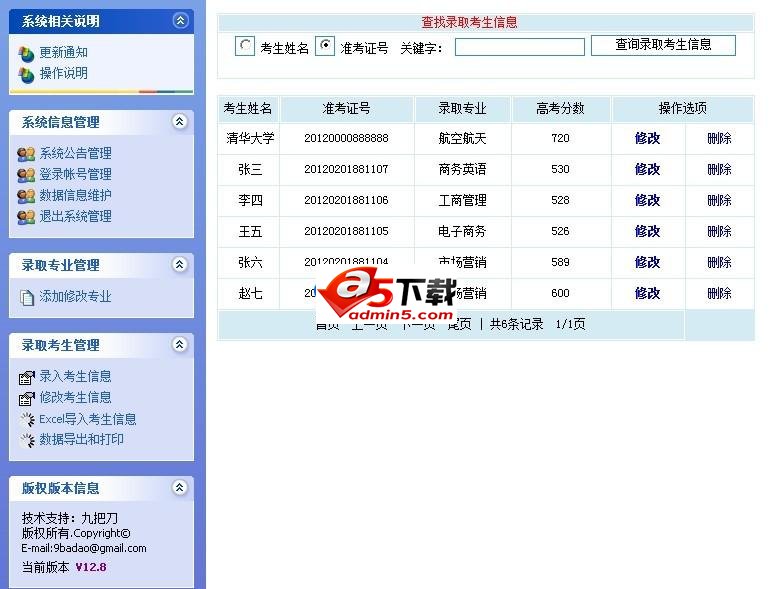Select the 考生姓名 radio button
The height and width of the screenshot is (589, 774).
[245, 46]
